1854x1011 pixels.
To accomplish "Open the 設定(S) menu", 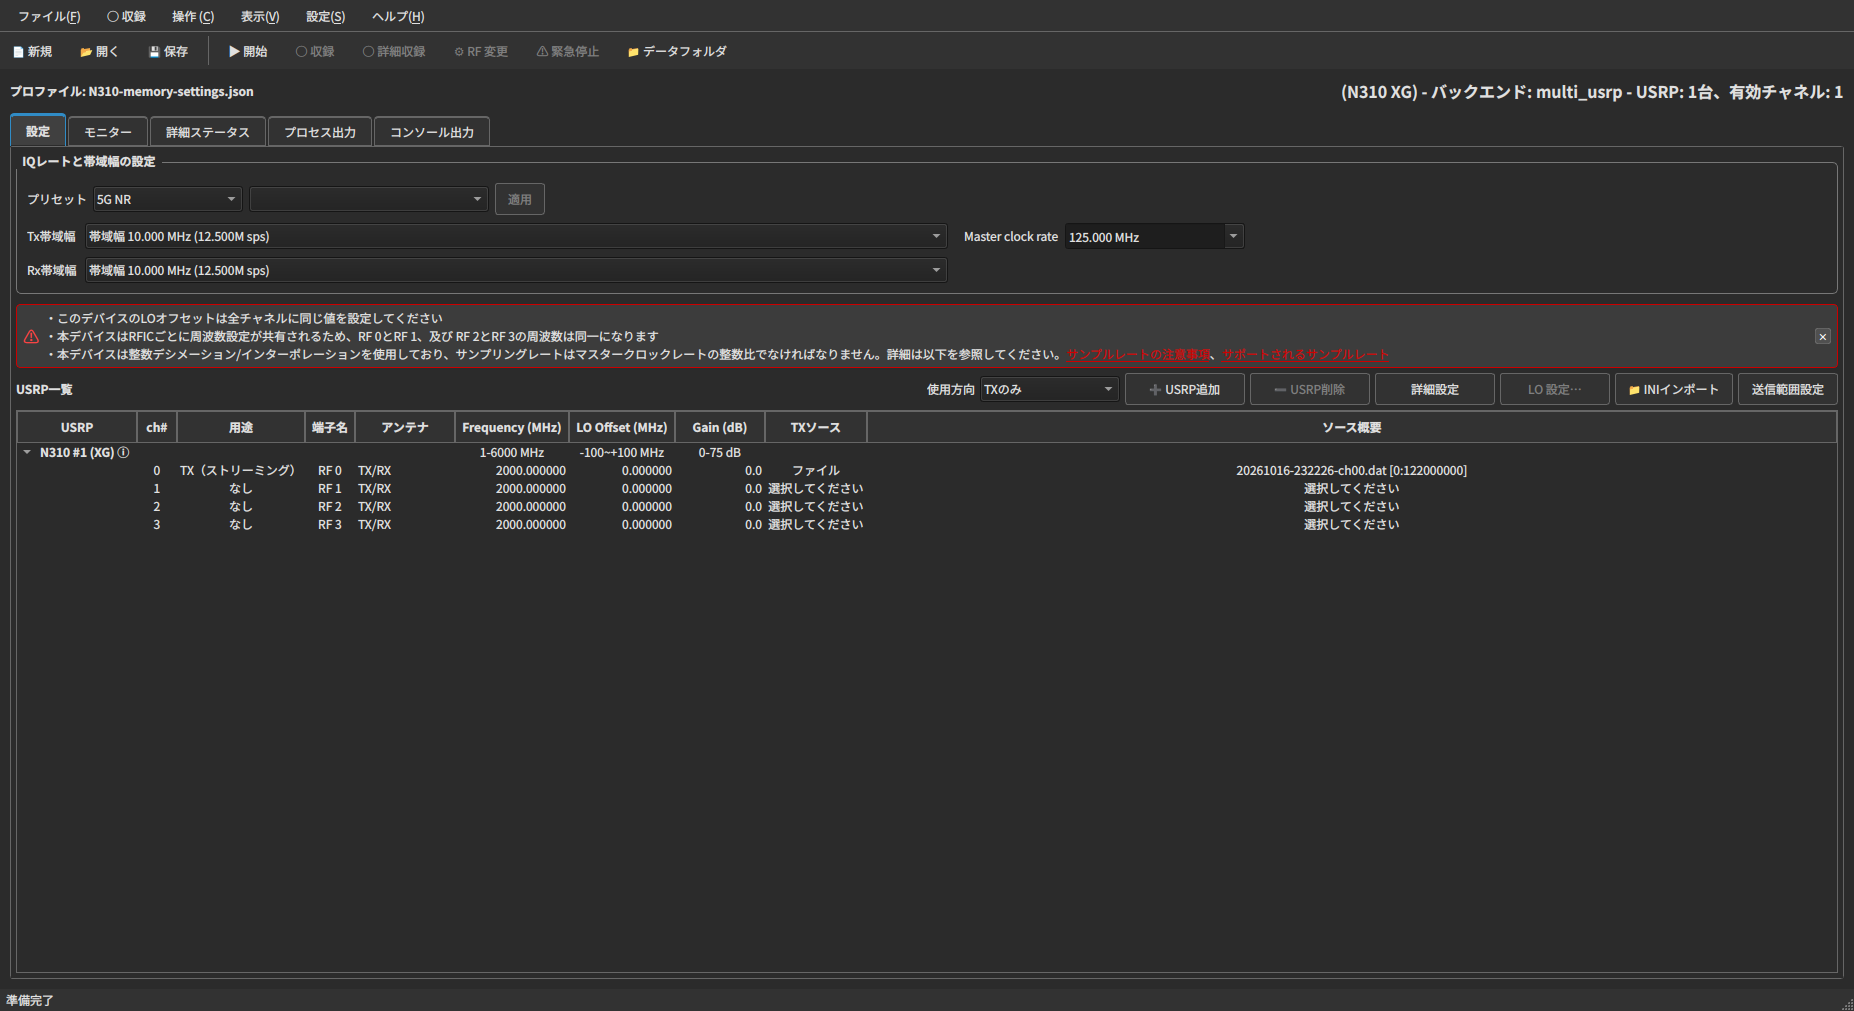I will pos(326,17).
